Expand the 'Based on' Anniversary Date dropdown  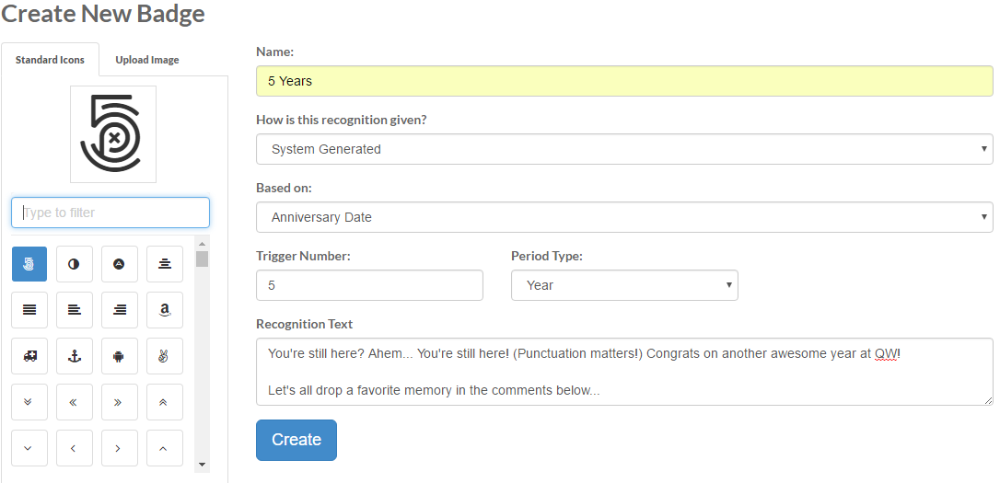[624, 217]
